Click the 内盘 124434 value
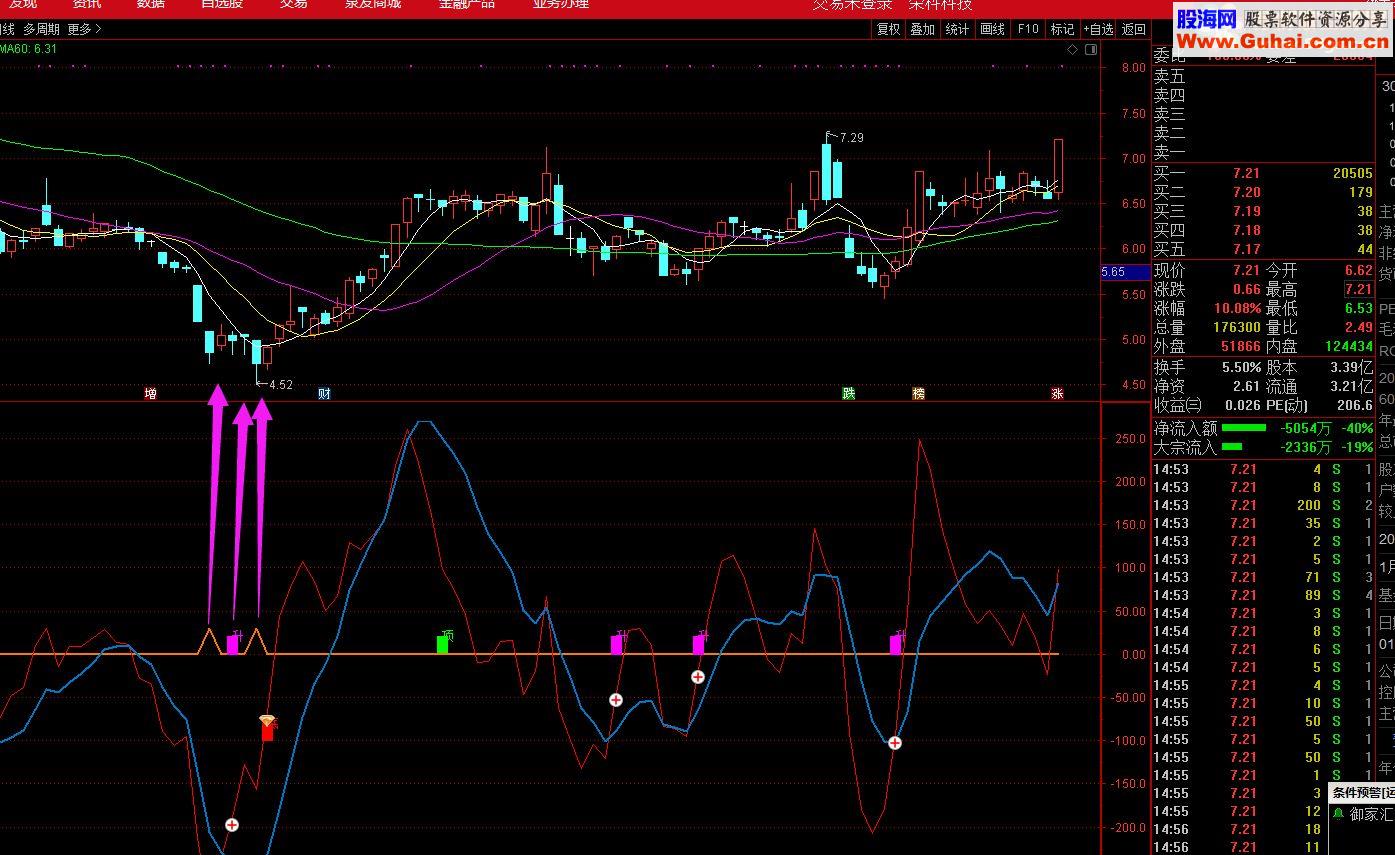Image resolution: width=1395 pixels, height=855 pixels. click(x=1347, y=346)
